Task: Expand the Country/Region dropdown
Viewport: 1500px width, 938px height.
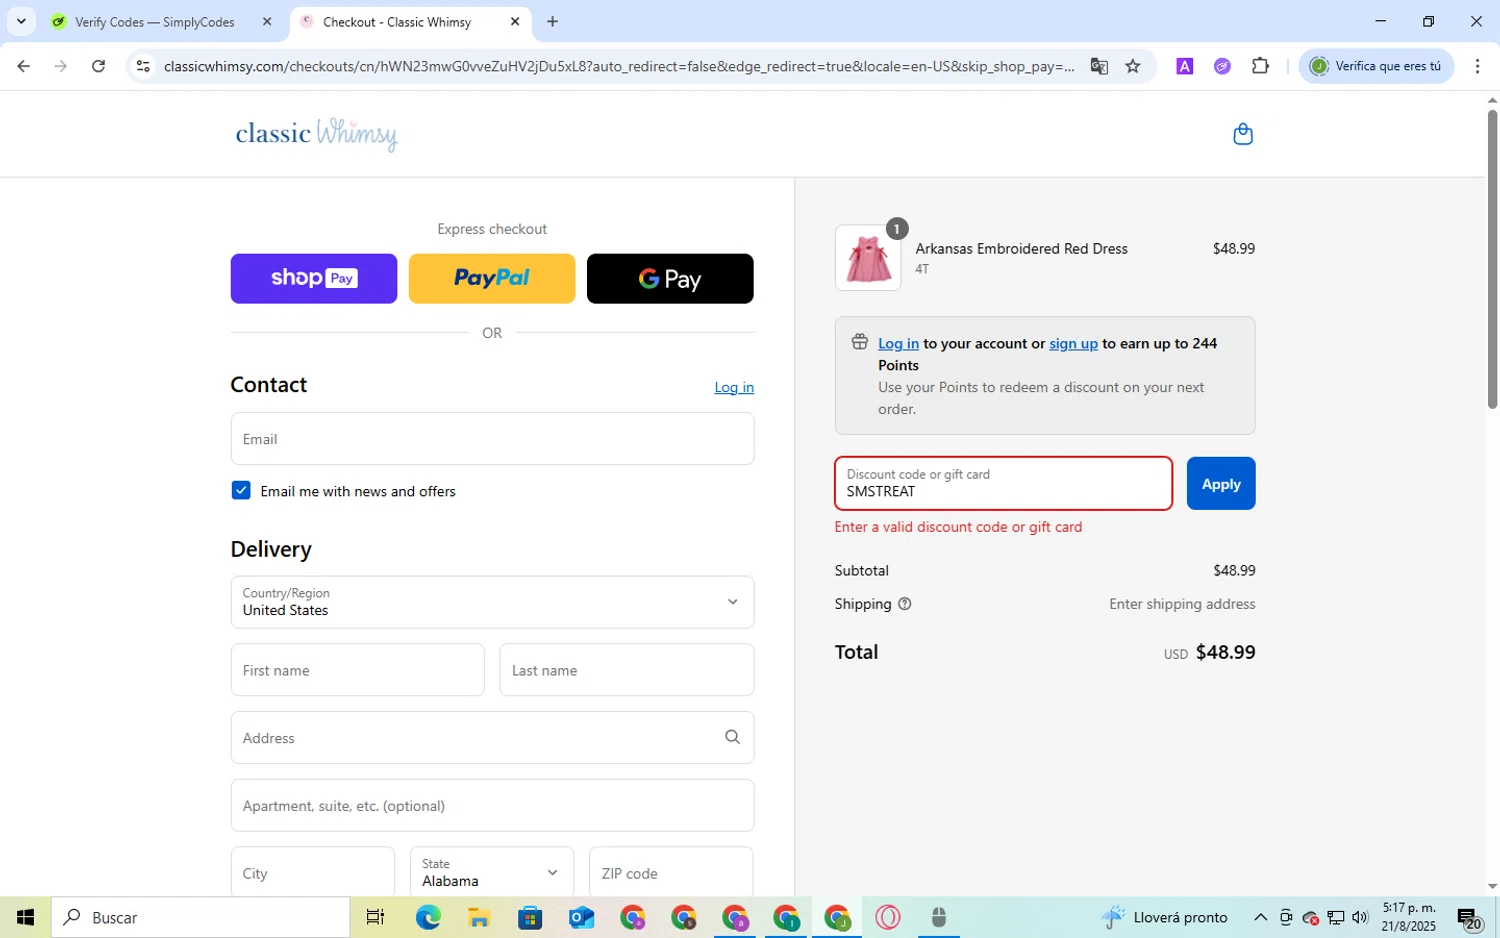Action: pyautogui.click(x=492, y=602)
